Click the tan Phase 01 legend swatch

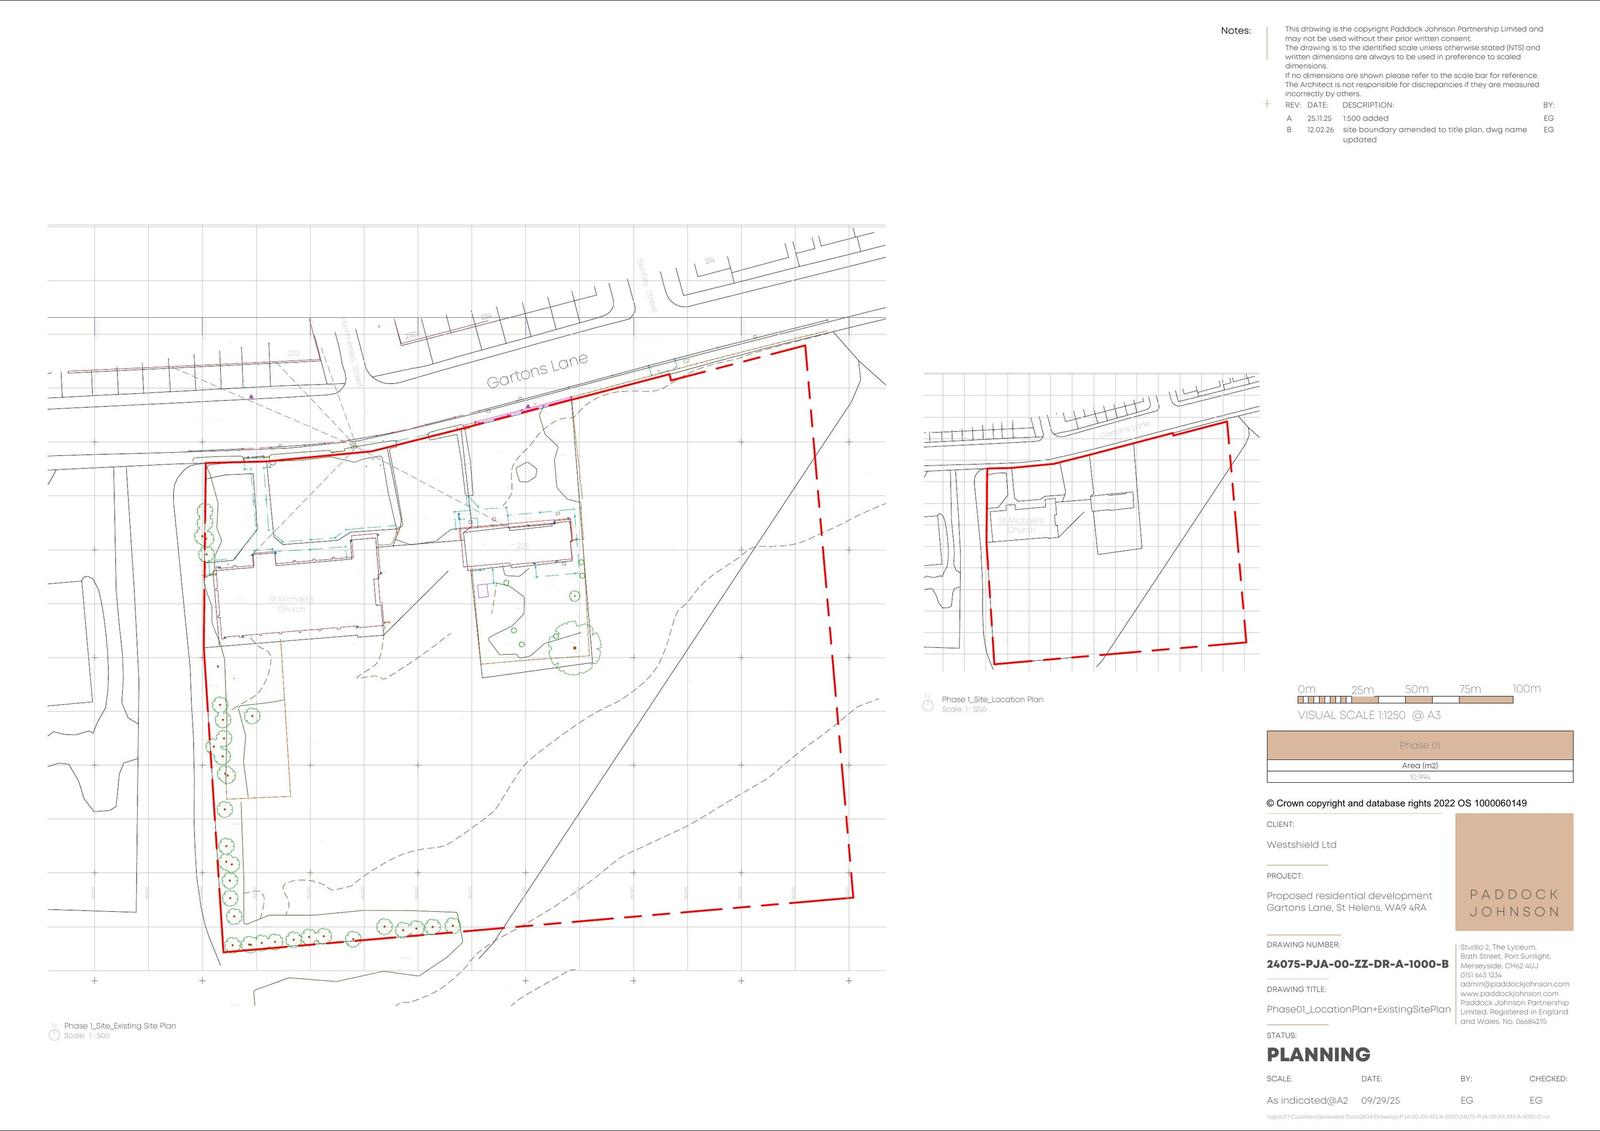tap(1419, 745)
